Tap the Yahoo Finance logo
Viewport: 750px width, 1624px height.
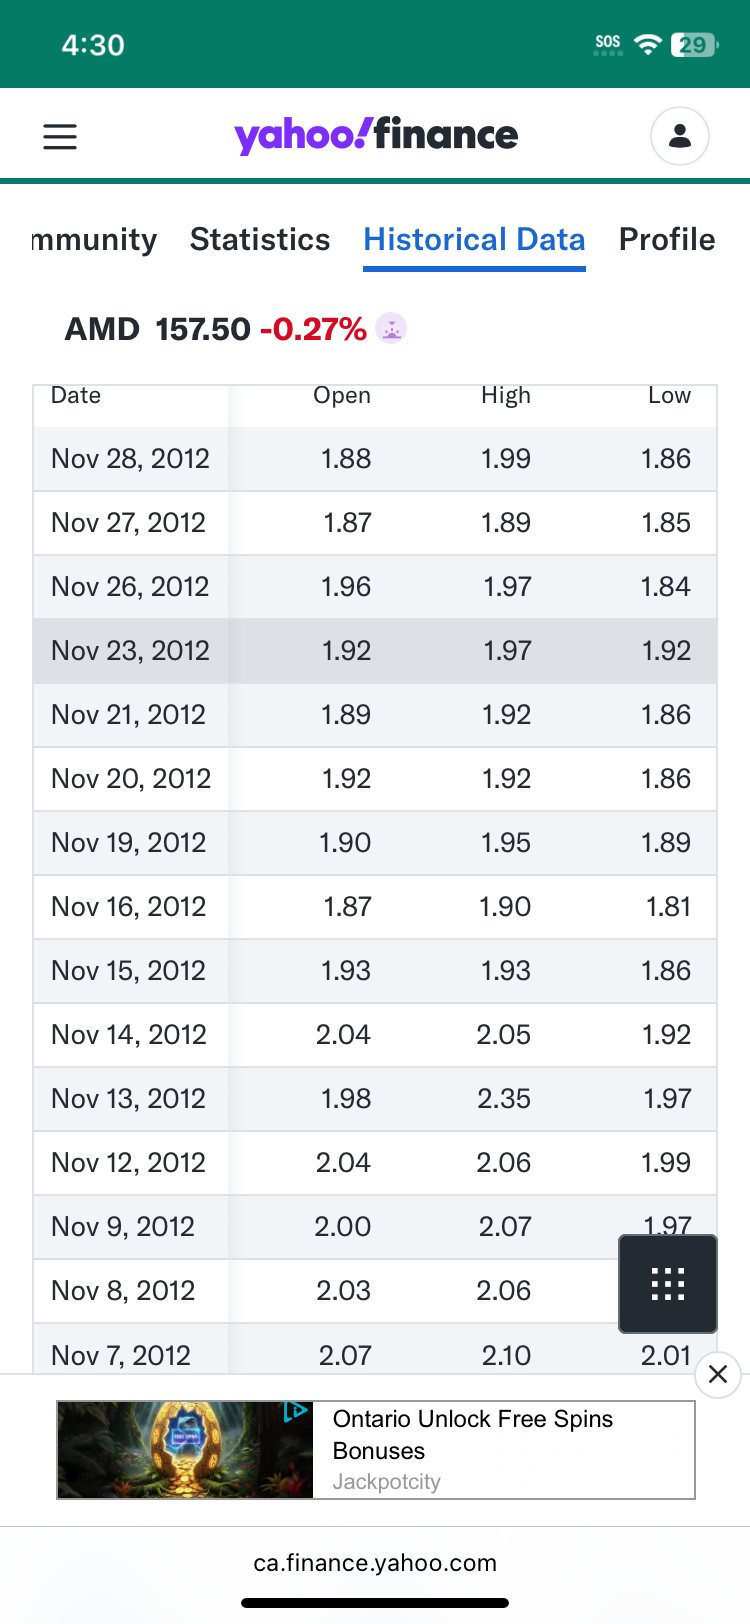pyautogui.click(x=376, y=135)
